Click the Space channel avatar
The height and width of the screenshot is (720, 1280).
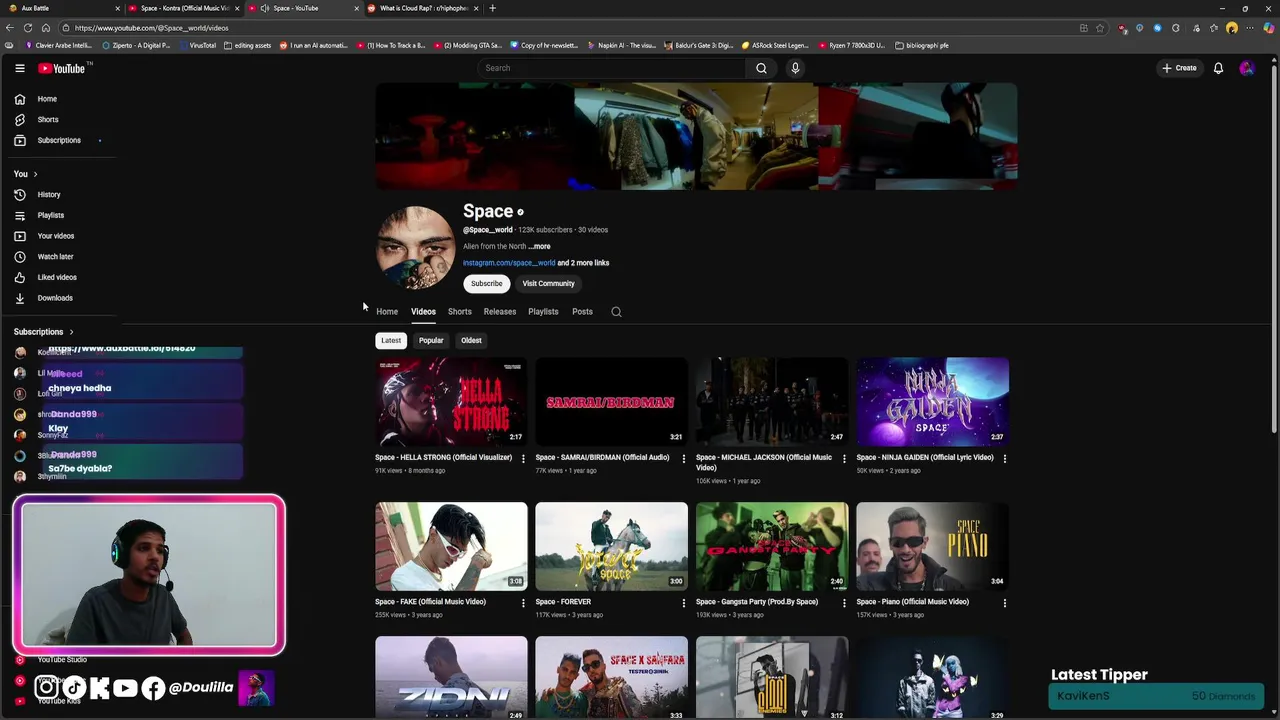pyautogui.click(x=415, y=248)
